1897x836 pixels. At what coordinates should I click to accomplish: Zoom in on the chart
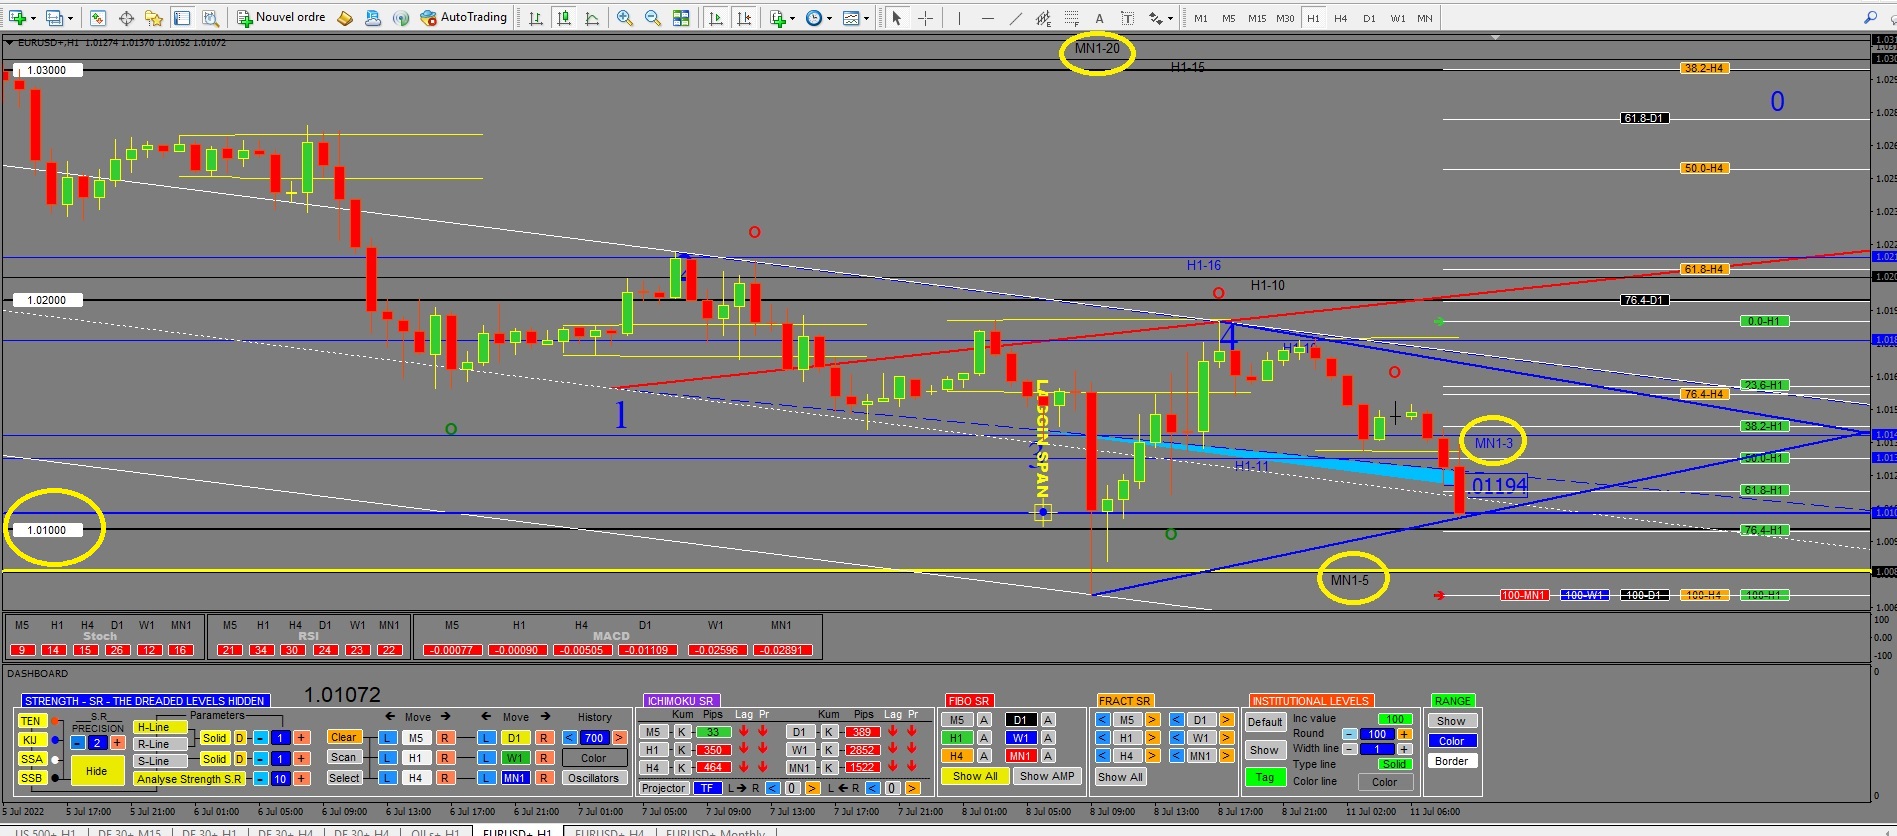pyautogui.click(x=625, y=18)
